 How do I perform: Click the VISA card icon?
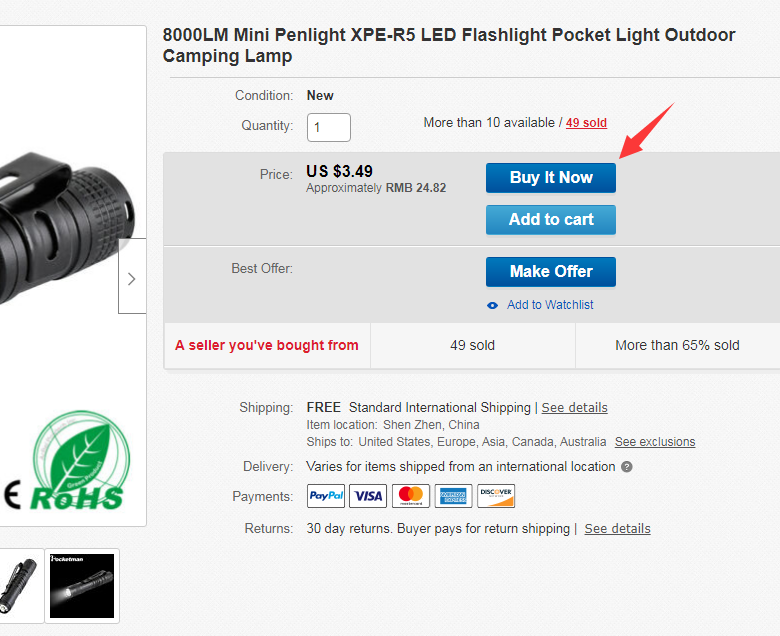coord(368,496)
